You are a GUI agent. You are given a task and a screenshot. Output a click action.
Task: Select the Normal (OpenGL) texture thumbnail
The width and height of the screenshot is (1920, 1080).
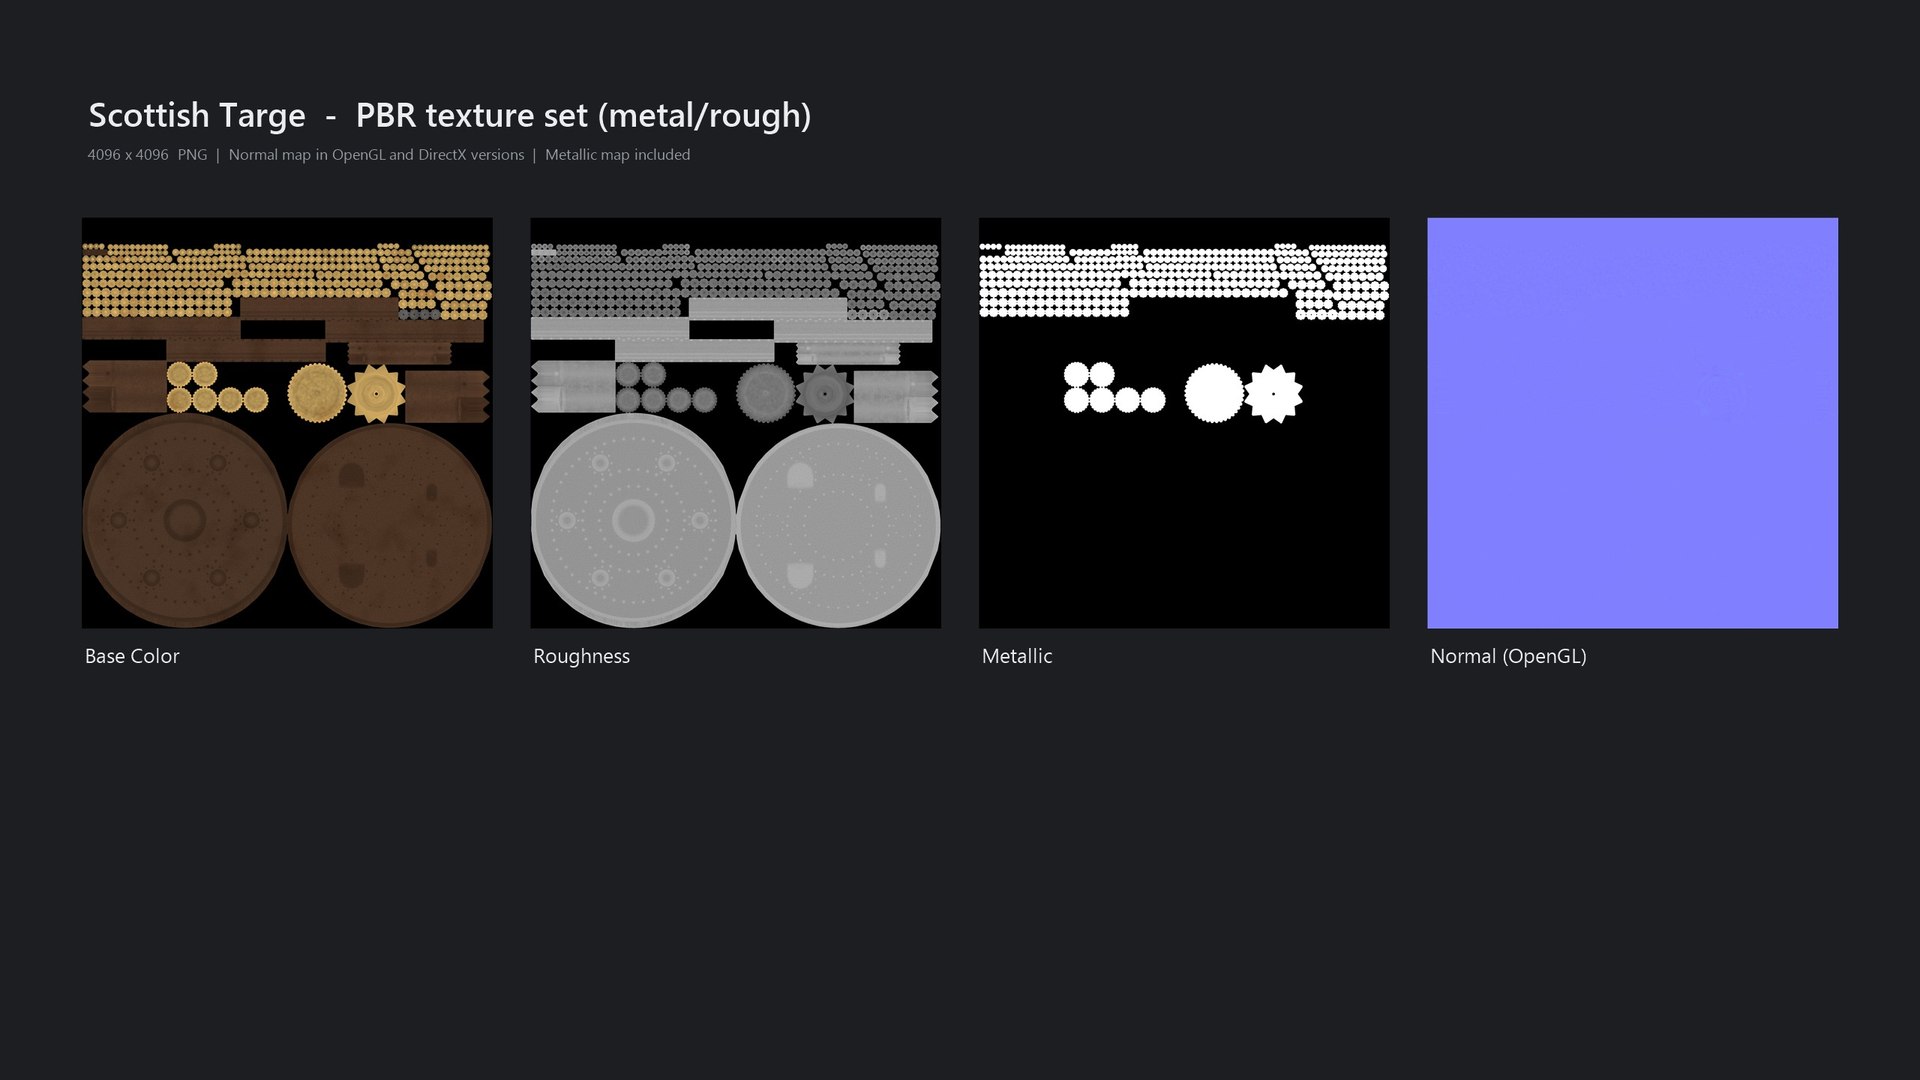(x=1632, y=423)
